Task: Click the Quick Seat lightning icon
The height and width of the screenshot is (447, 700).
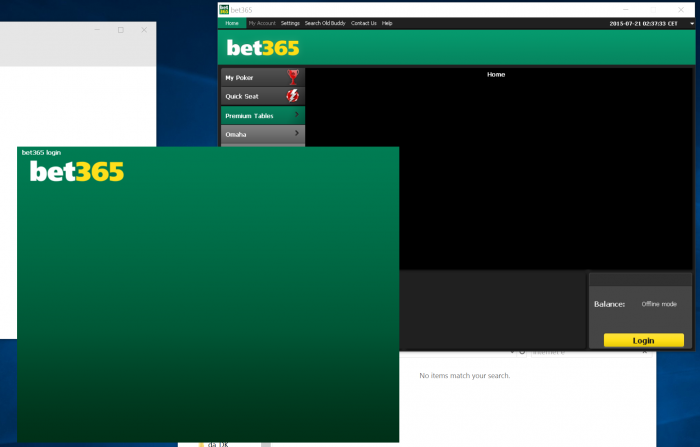Action: click(x=292, y=96)
